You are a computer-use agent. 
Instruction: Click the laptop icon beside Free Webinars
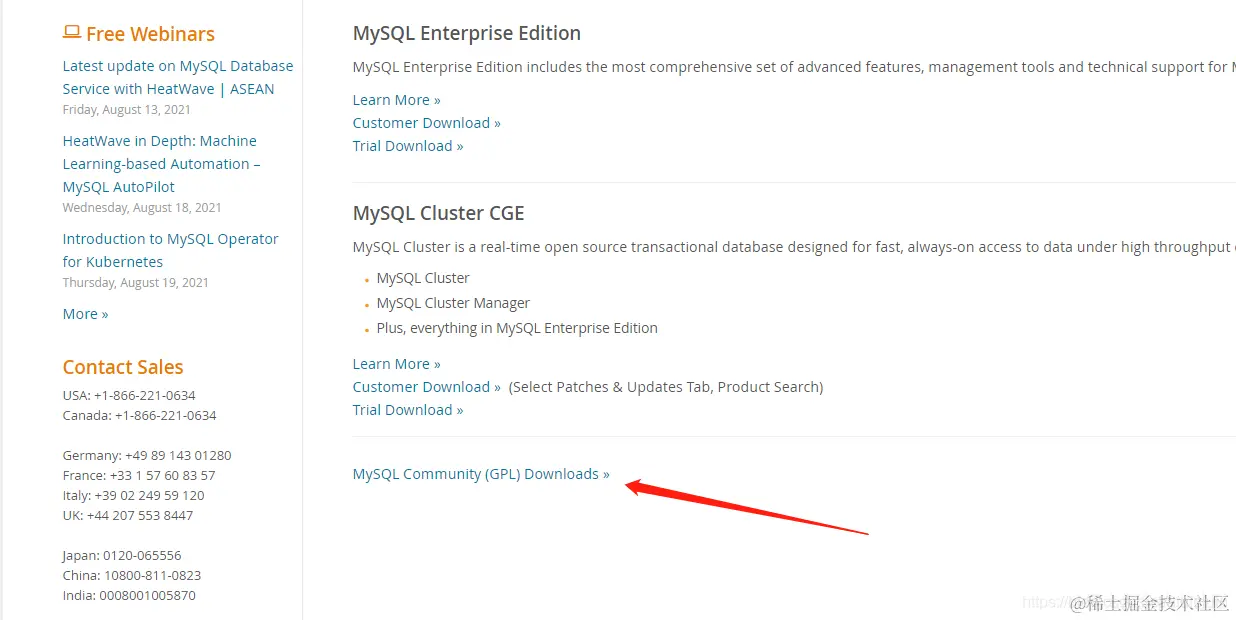click(x=71, y=32)
